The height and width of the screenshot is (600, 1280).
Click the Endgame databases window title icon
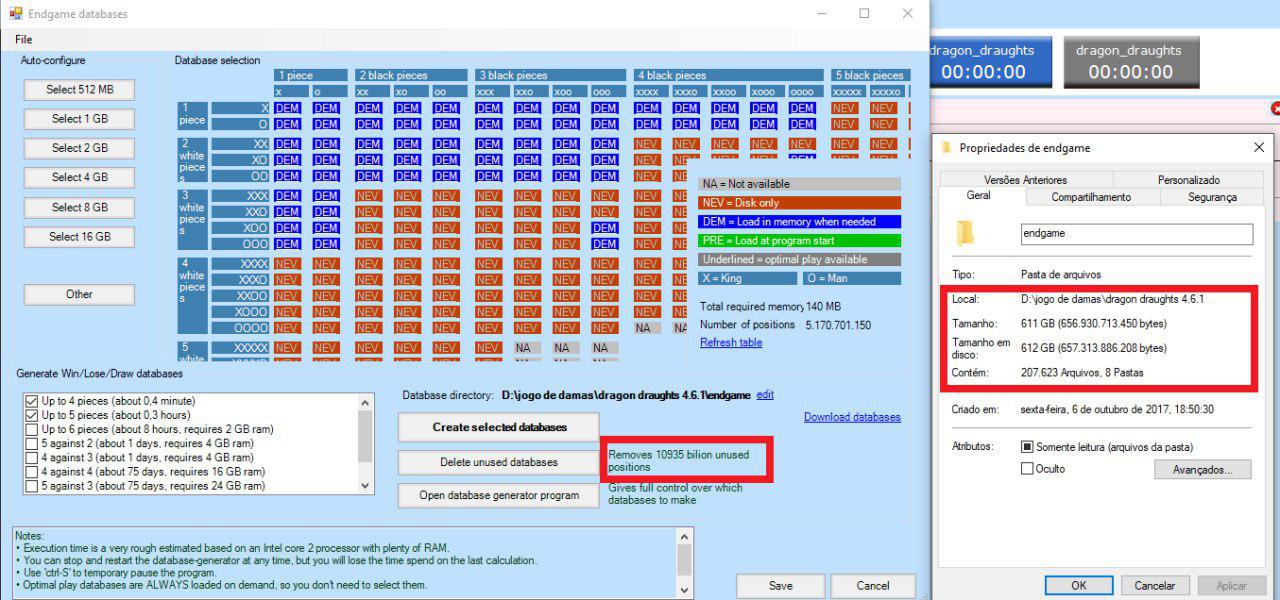(15, 14)
